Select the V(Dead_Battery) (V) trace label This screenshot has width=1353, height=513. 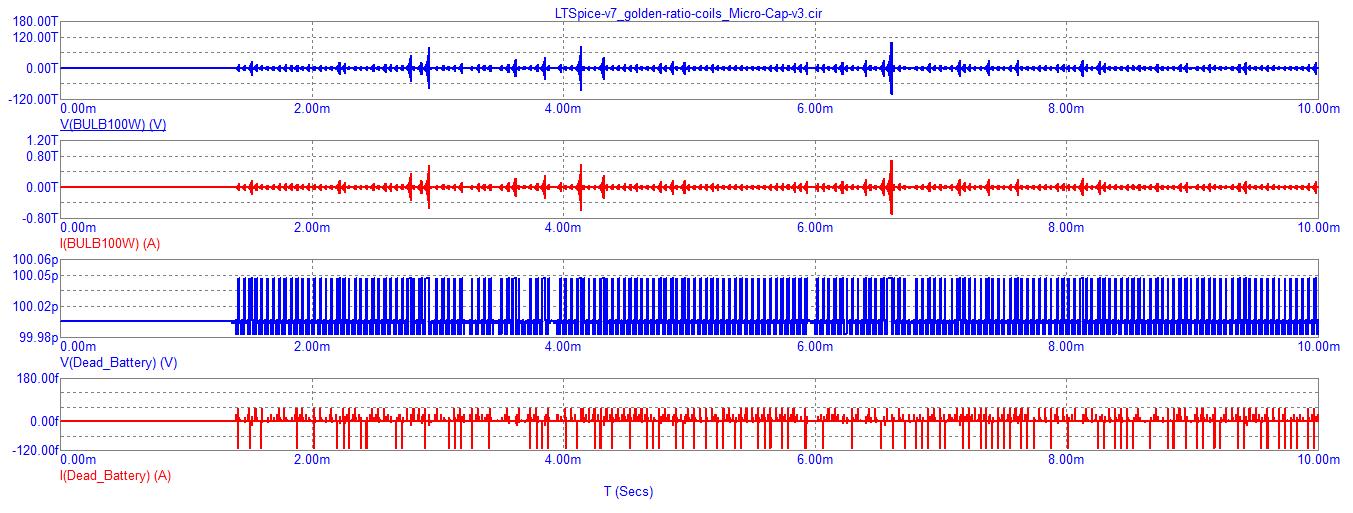pyautogui.click(x=119, y=362)
